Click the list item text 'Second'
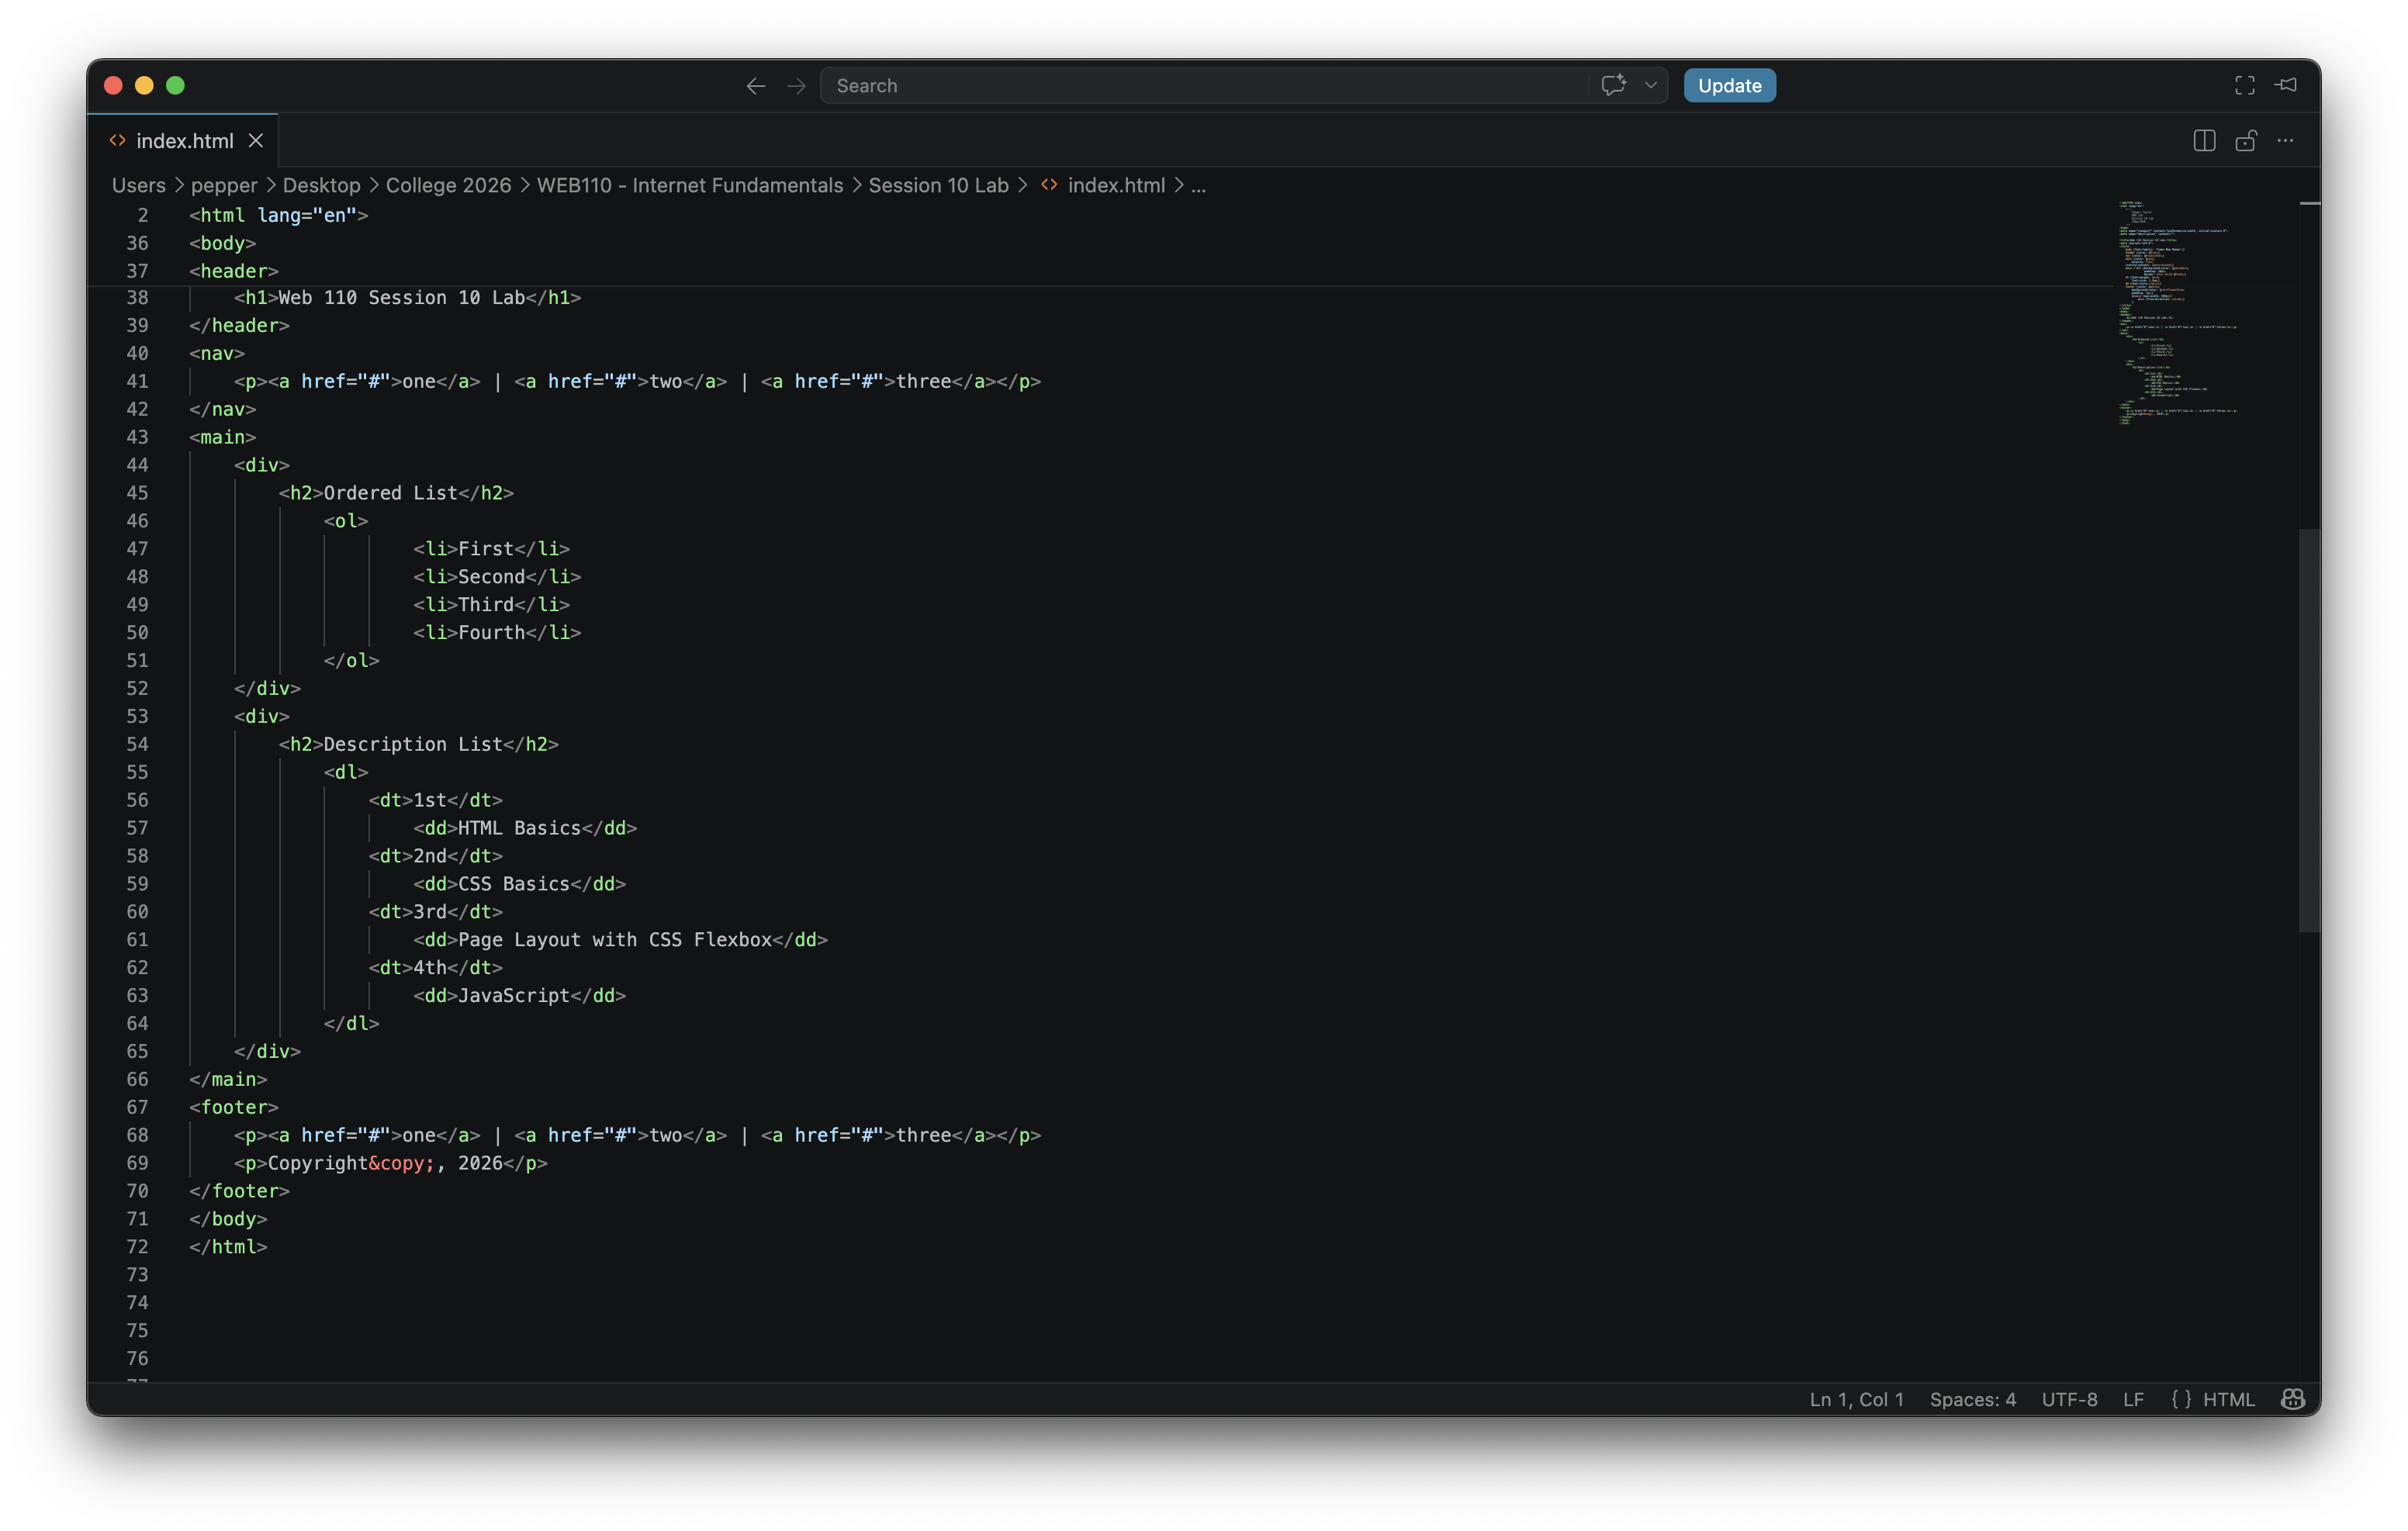This screenshot has height=1531, width=2408. (x=491, y=577)
